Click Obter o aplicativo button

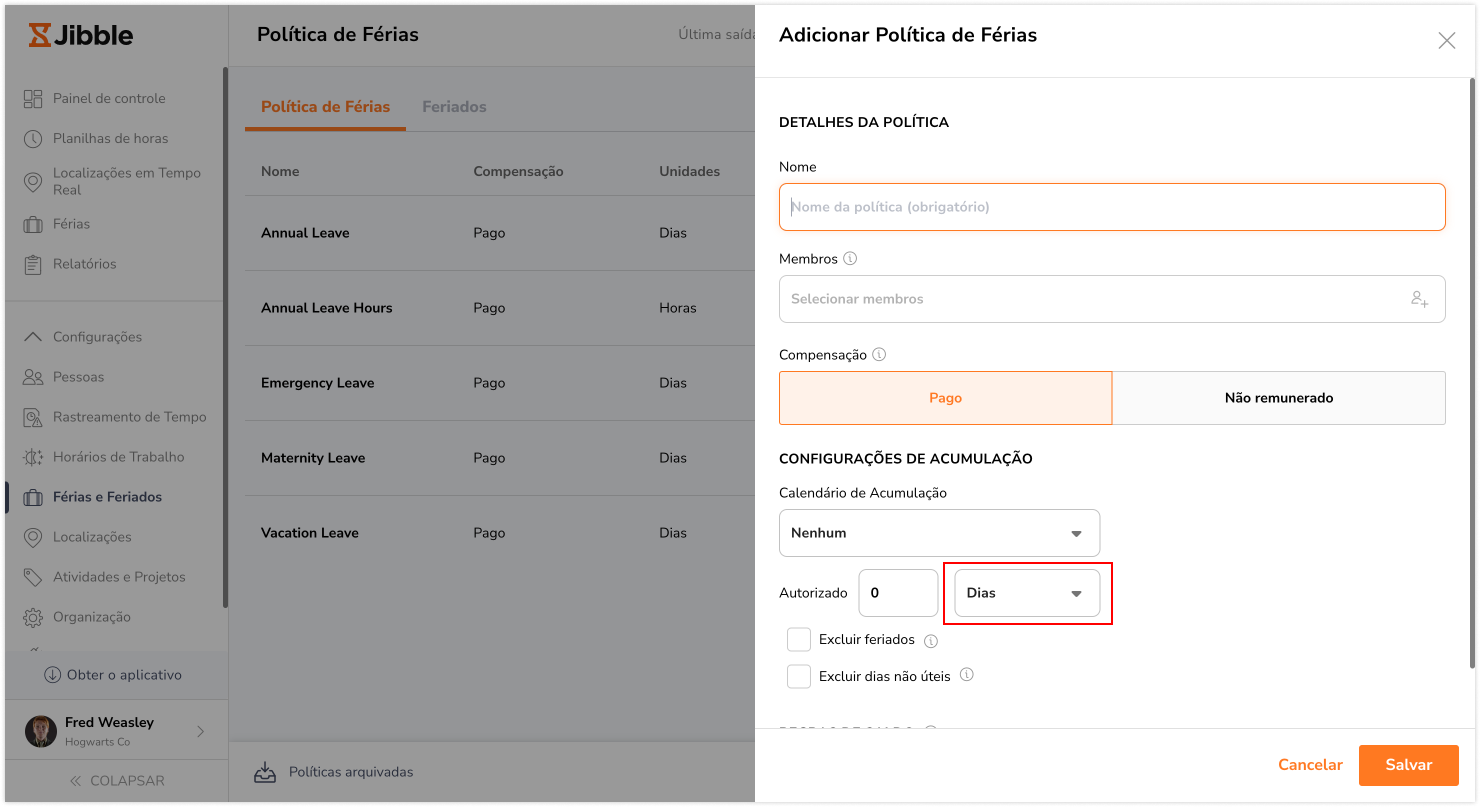point(113,675)
